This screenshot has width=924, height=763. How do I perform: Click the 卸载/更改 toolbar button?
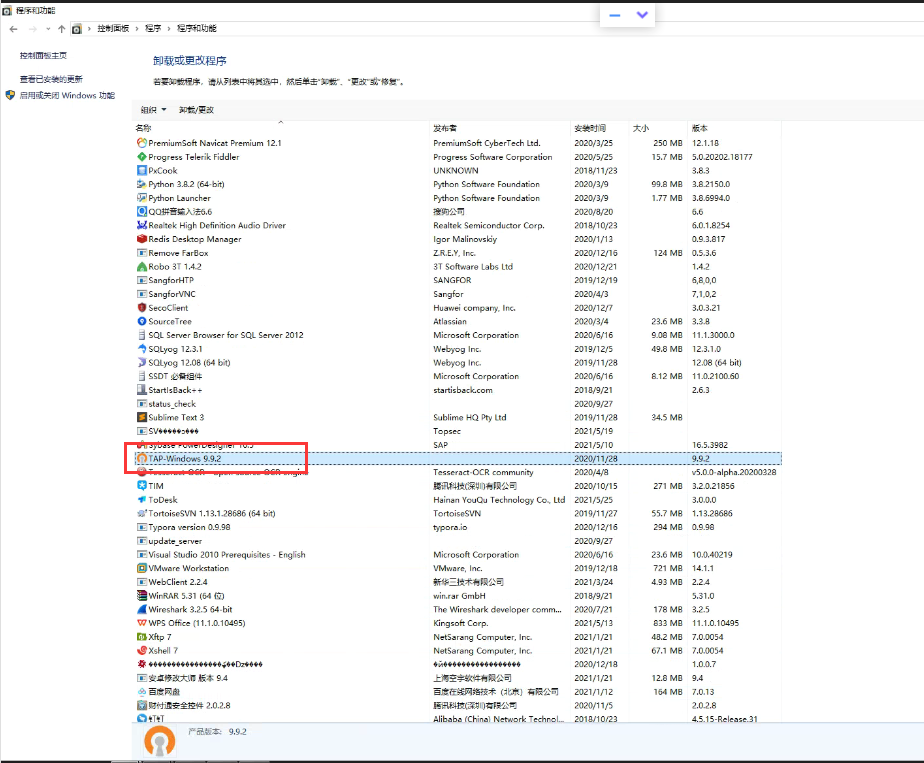196,110
